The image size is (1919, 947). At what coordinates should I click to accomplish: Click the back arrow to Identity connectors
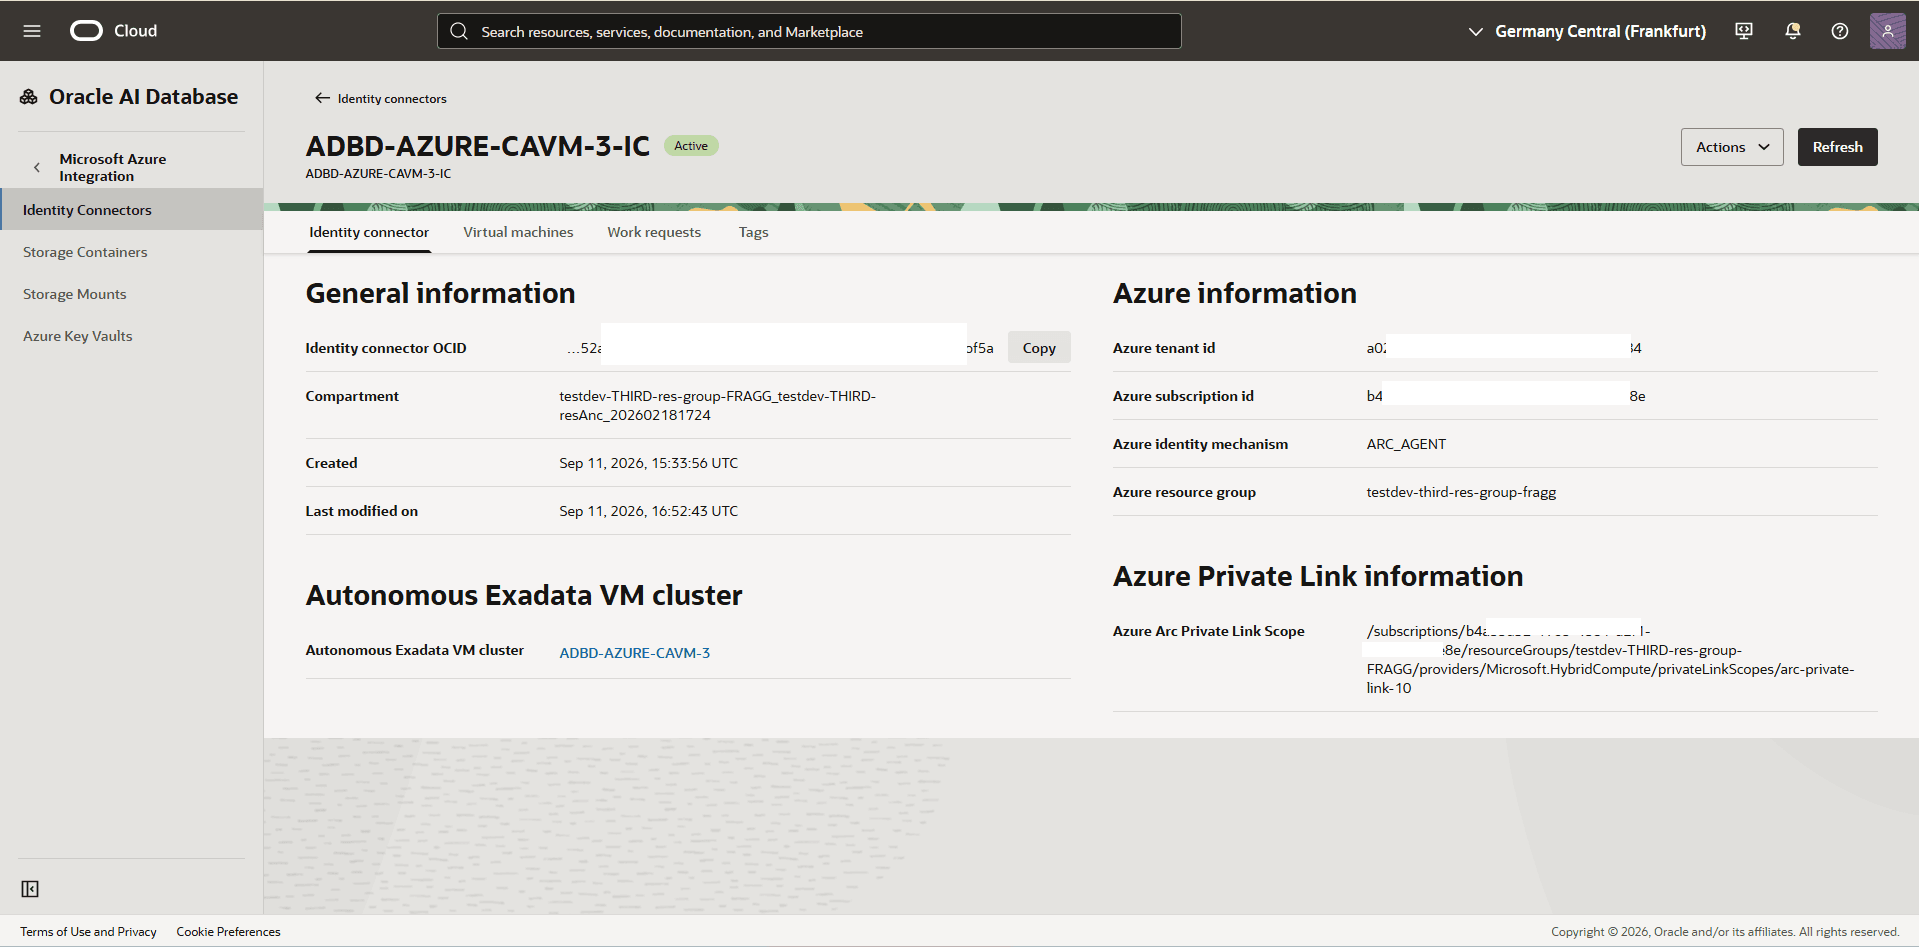pos(322,98)
